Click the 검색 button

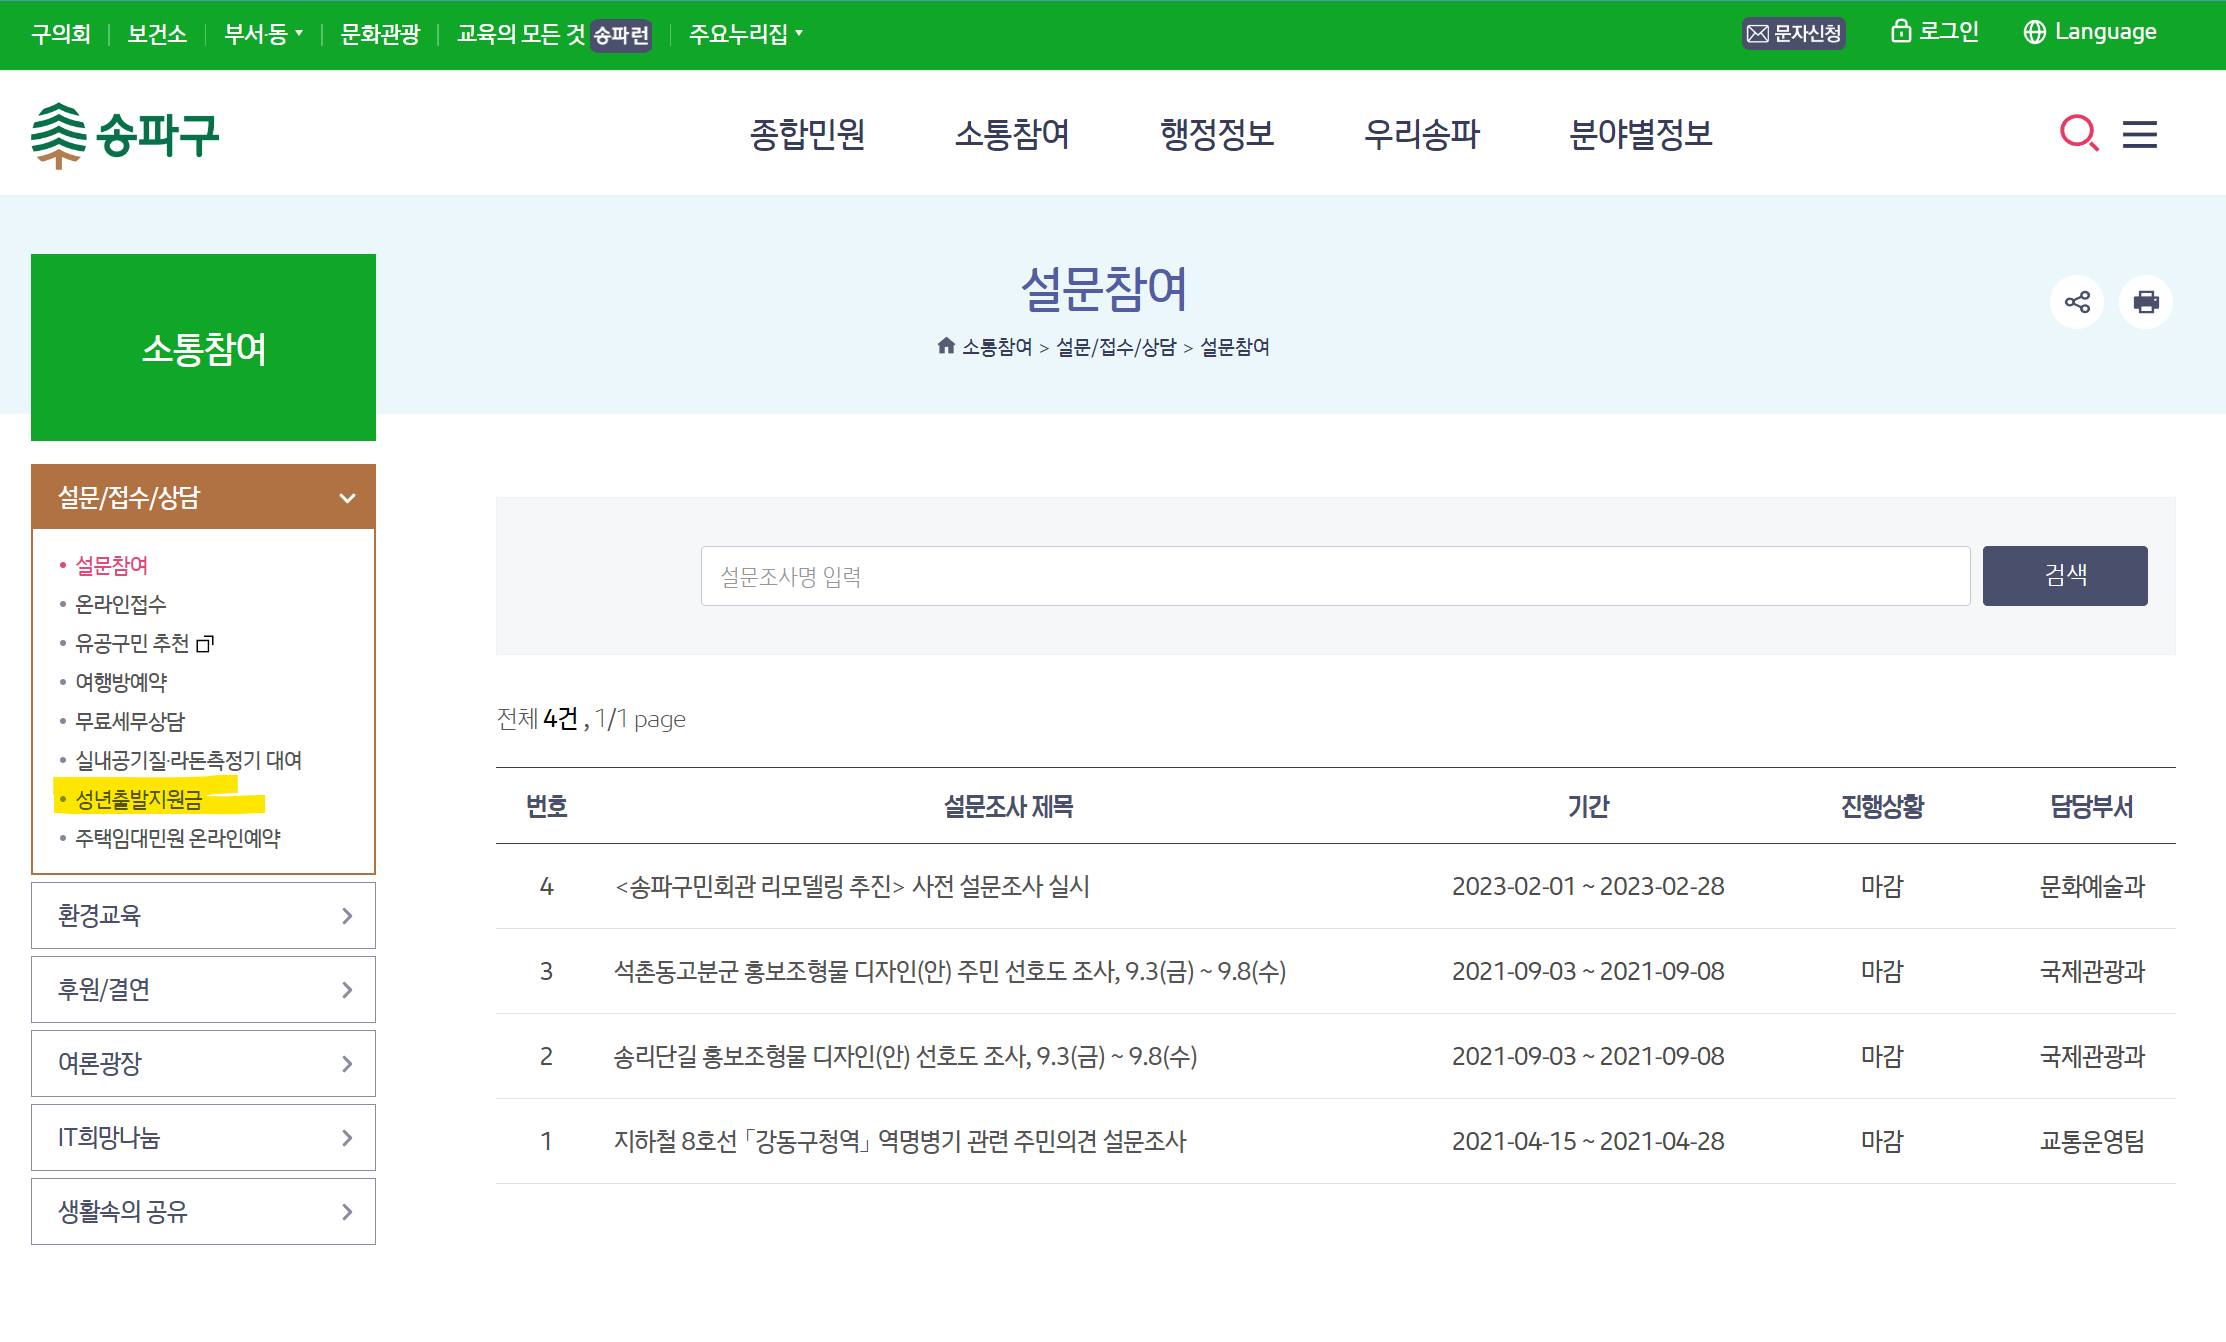(2064, 575)
